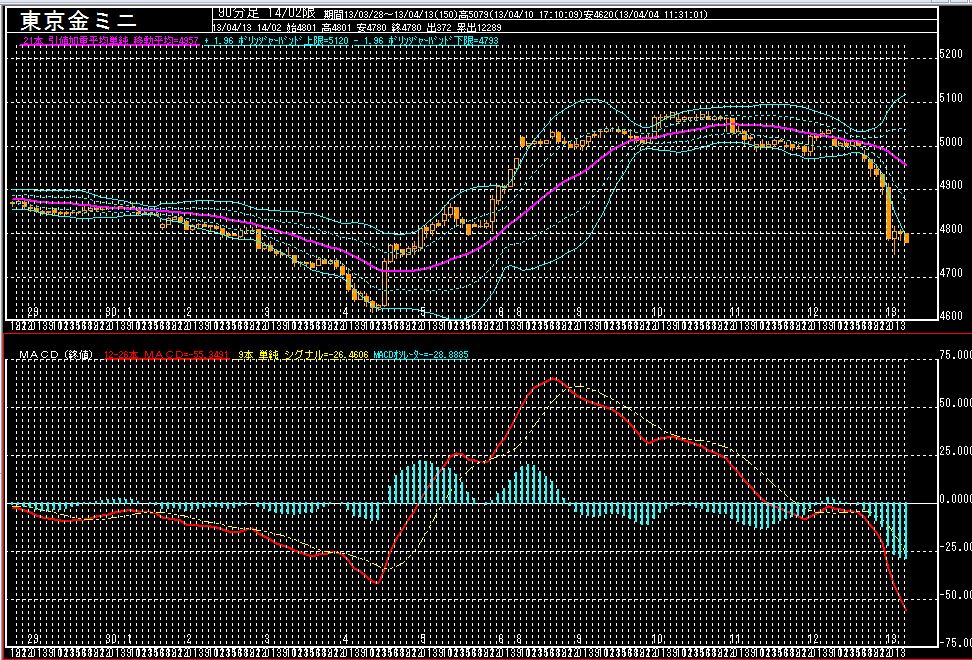Click date marker 11 in MACD panel
The height and width of the screenshot is (660, 972).
click(735, 639)
